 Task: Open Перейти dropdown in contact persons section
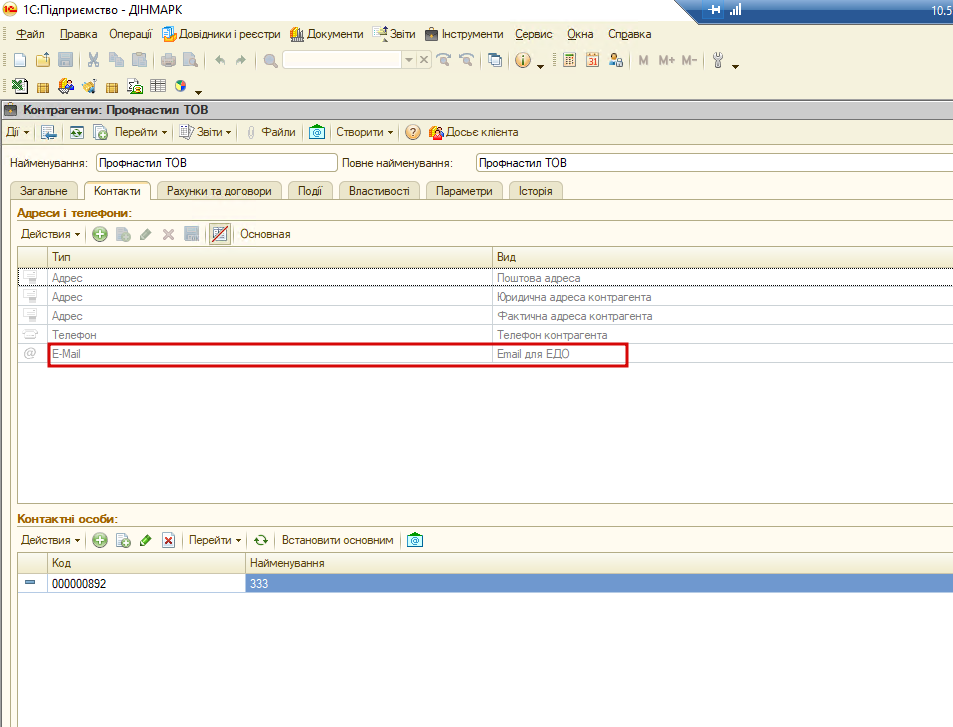215,540
